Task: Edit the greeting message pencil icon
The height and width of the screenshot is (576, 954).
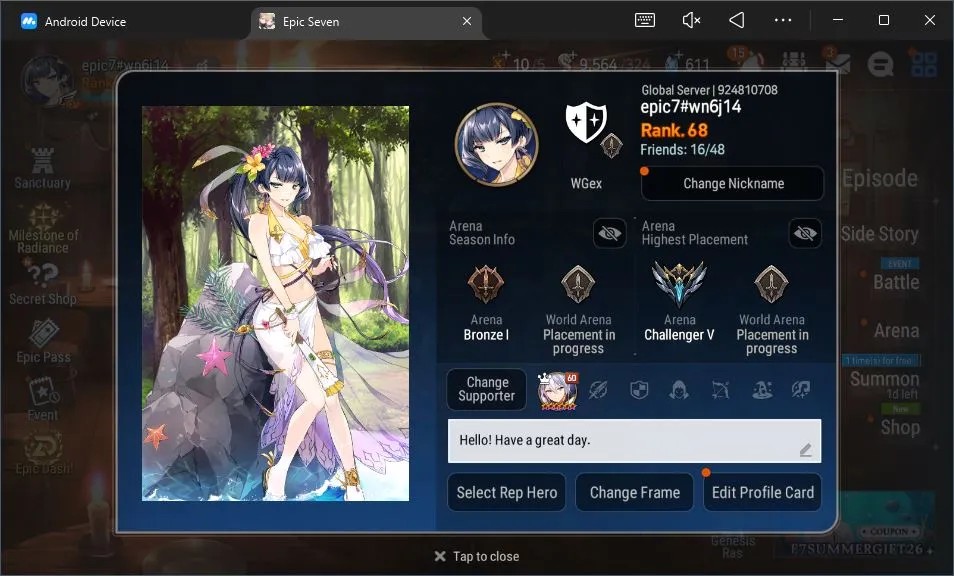Action: 806,450
